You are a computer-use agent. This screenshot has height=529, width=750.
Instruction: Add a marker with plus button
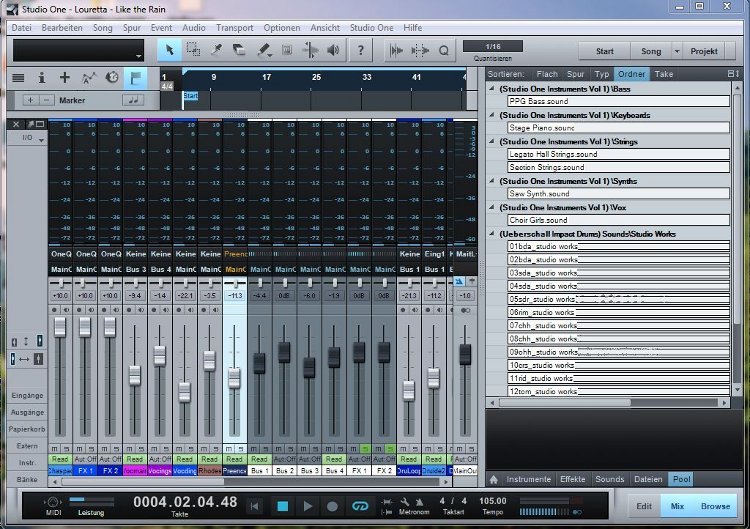30,100
